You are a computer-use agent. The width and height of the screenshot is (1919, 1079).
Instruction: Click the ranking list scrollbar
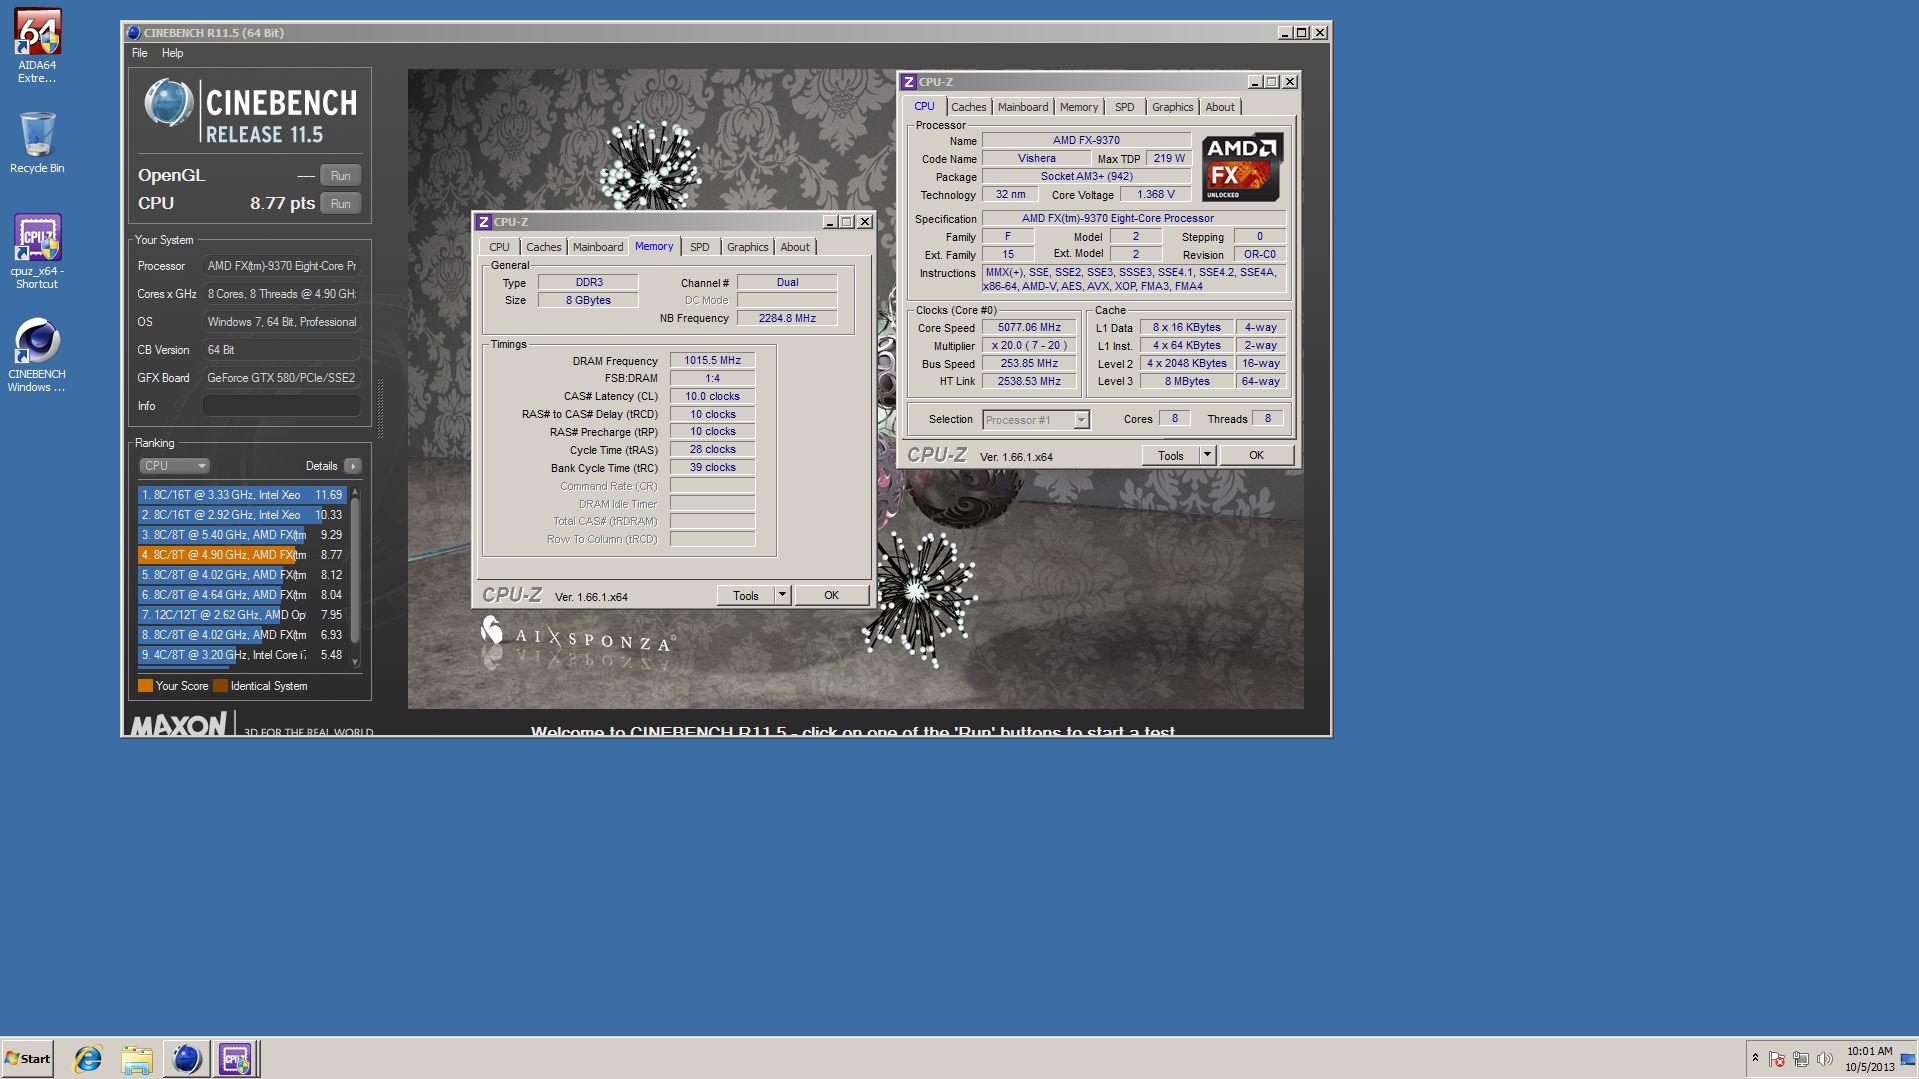[355, 570]
